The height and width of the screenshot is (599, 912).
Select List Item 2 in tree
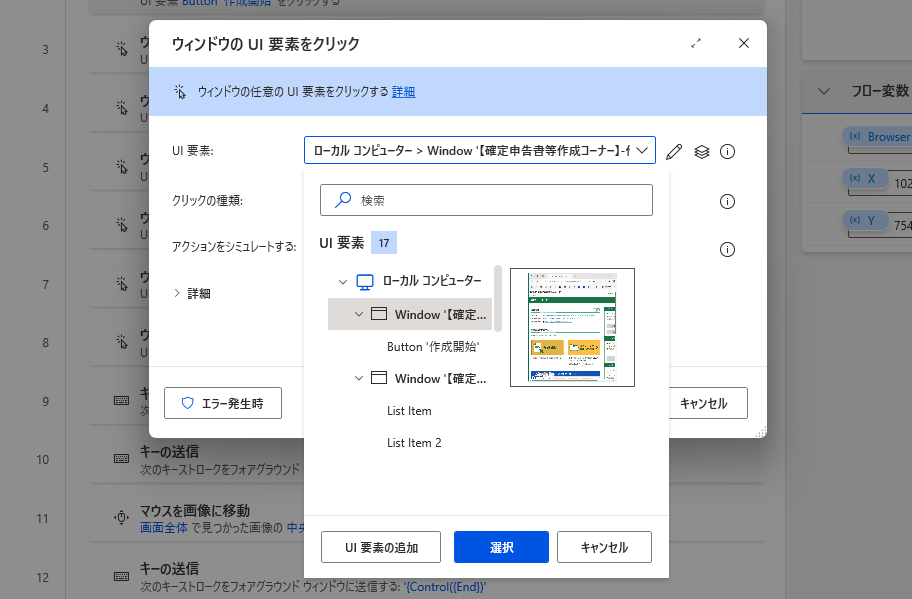tap(414, 443)
